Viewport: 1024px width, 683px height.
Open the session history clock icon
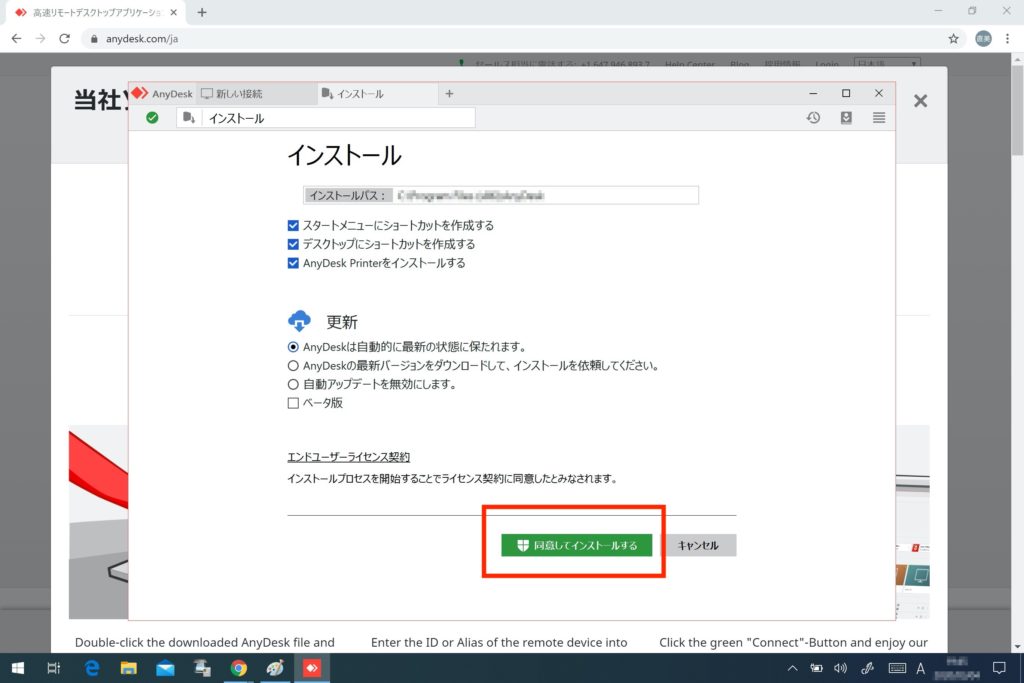[813, 118]
